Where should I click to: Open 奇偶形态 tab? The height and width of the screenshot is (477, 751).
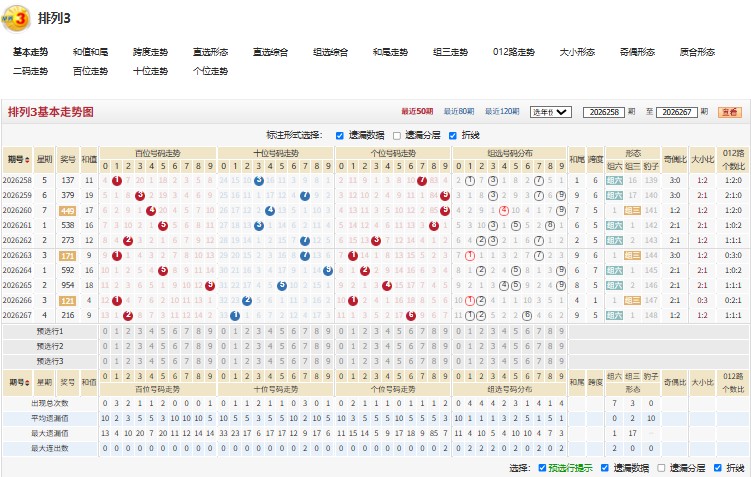pyautogui.click(x=637, y=52)
